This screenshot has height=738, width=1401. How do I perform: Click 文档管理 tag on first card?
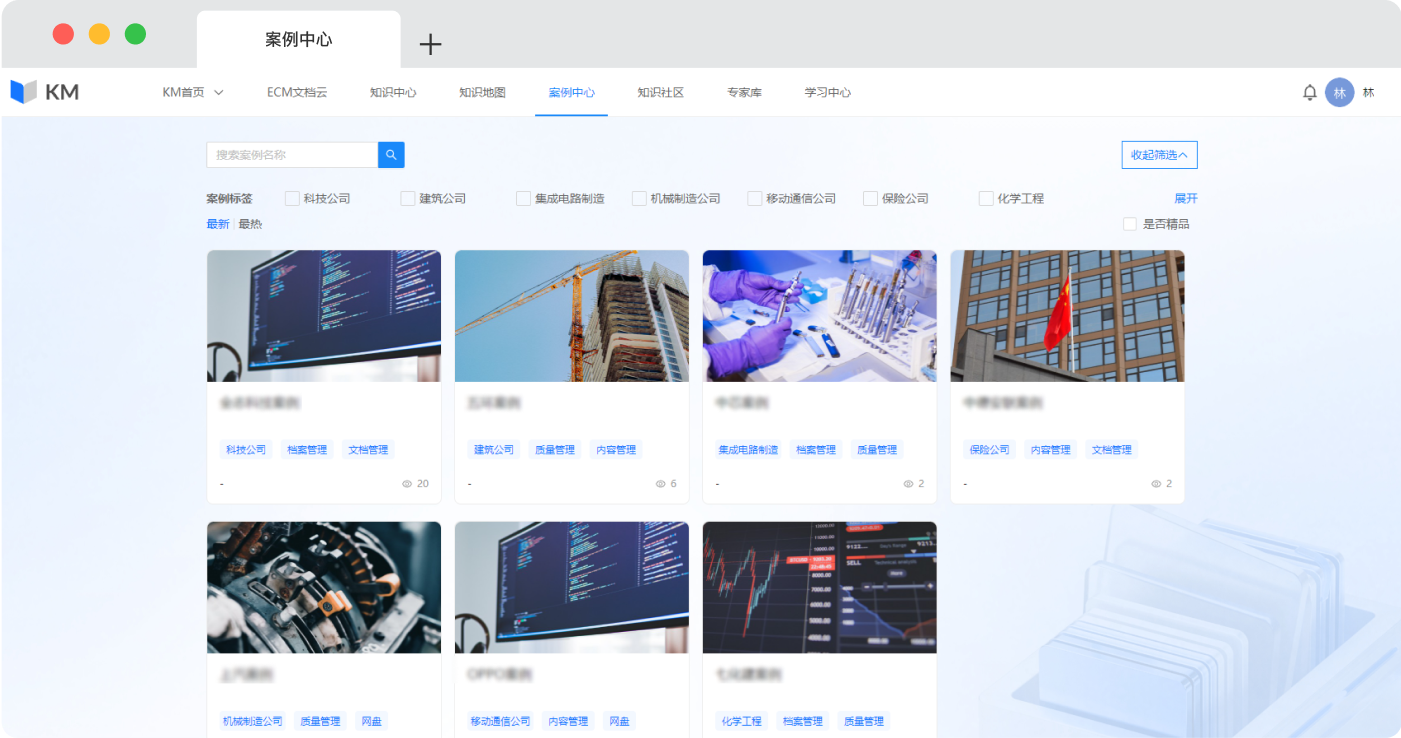click(368, 450)
